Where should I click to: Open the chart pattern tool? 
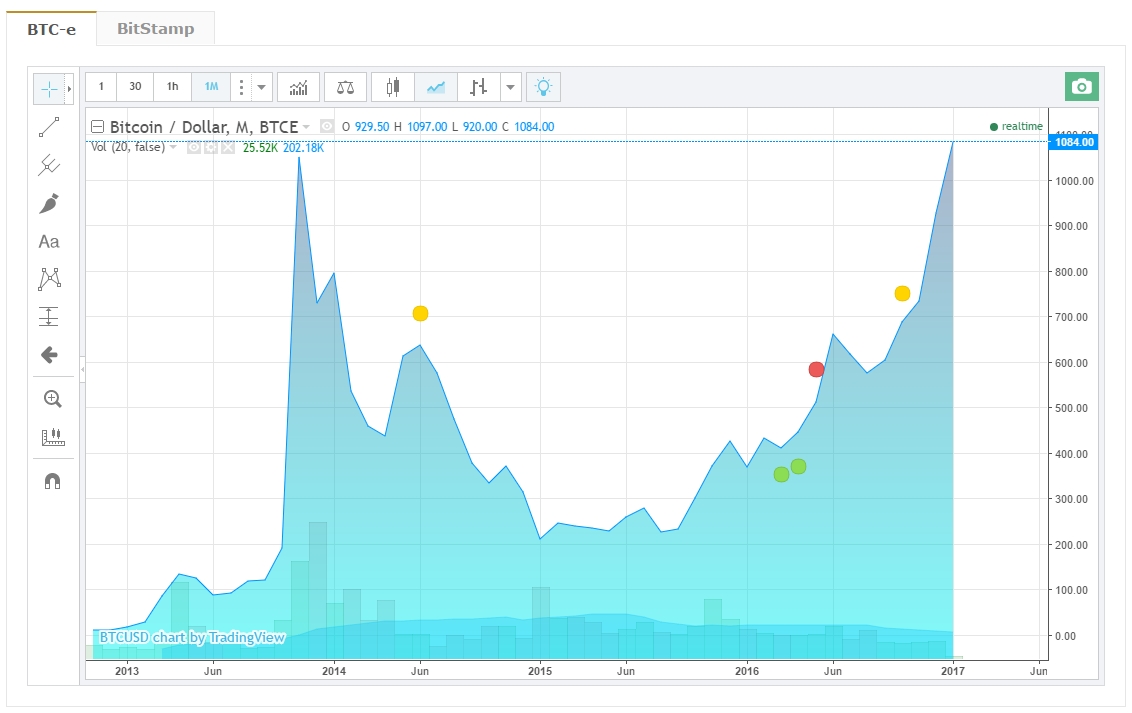point(49,279)
